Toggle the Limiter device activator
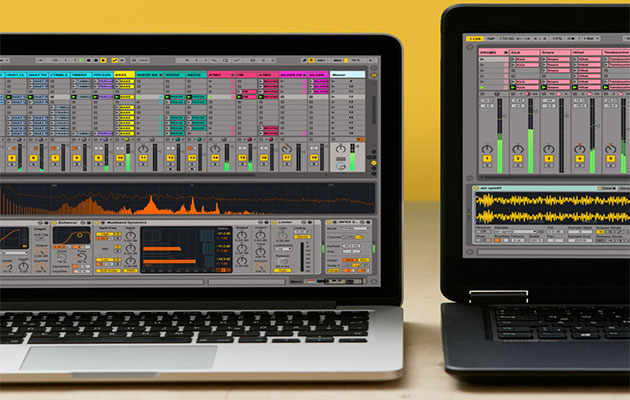The height and width of the screenshot is (400, 630). (276, 222)
